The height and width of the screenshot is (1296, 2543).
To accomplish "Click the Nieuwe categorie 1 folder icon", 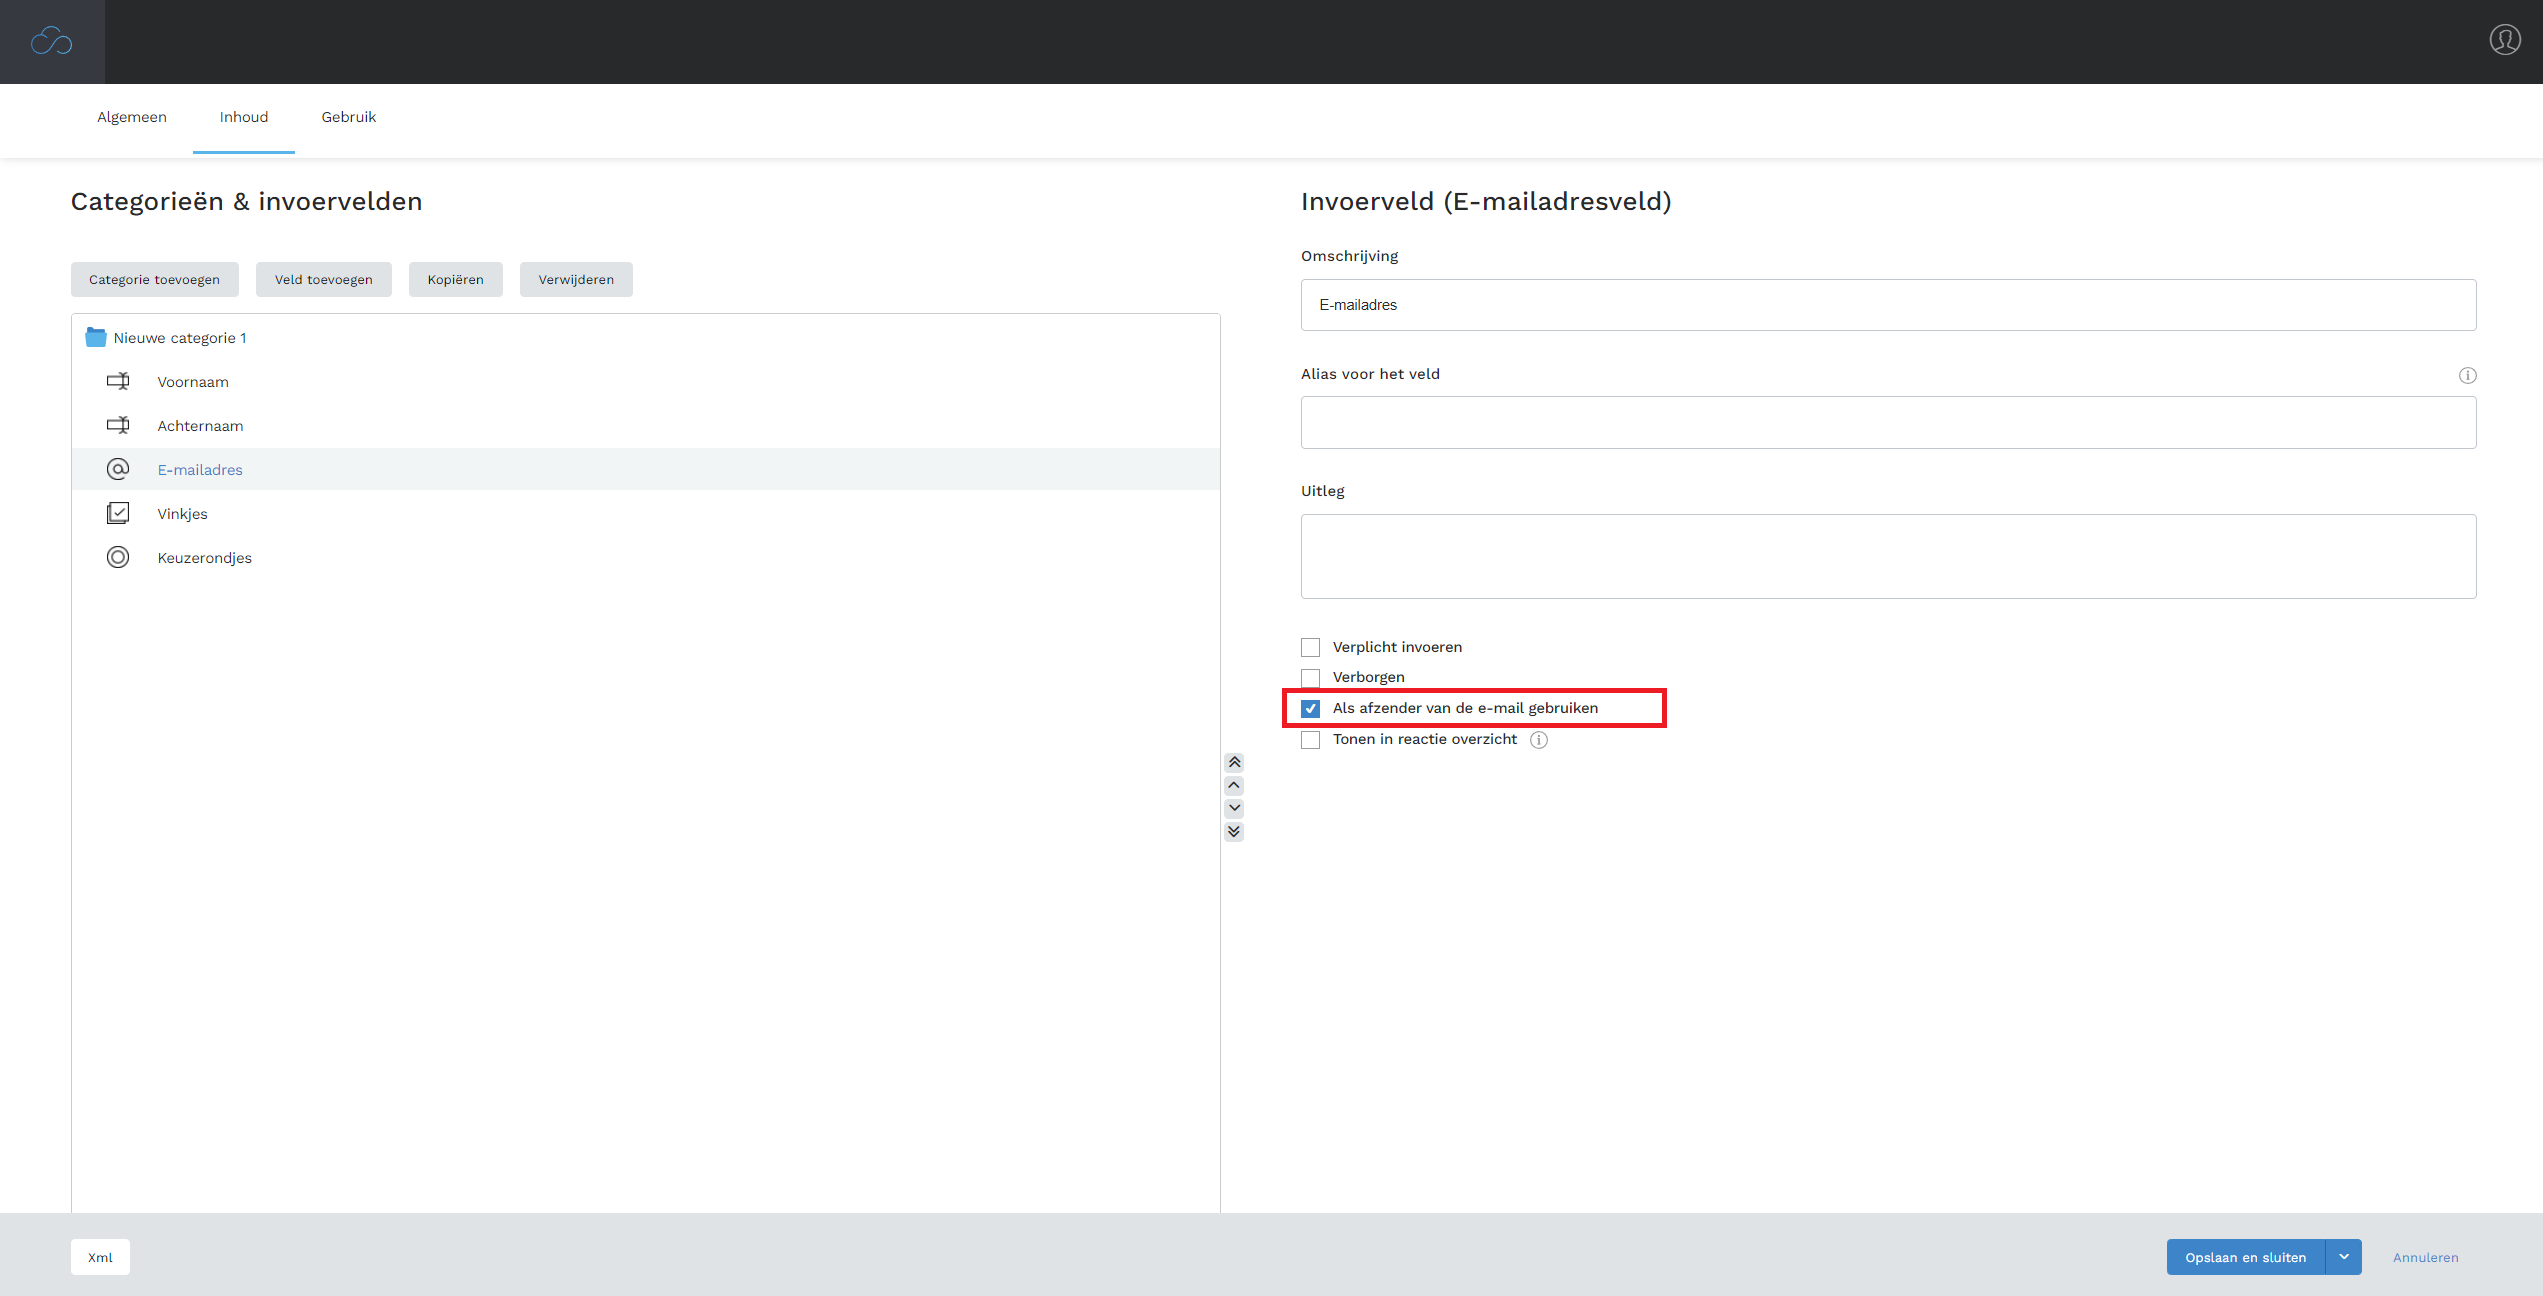I will [x=96, y=337].
